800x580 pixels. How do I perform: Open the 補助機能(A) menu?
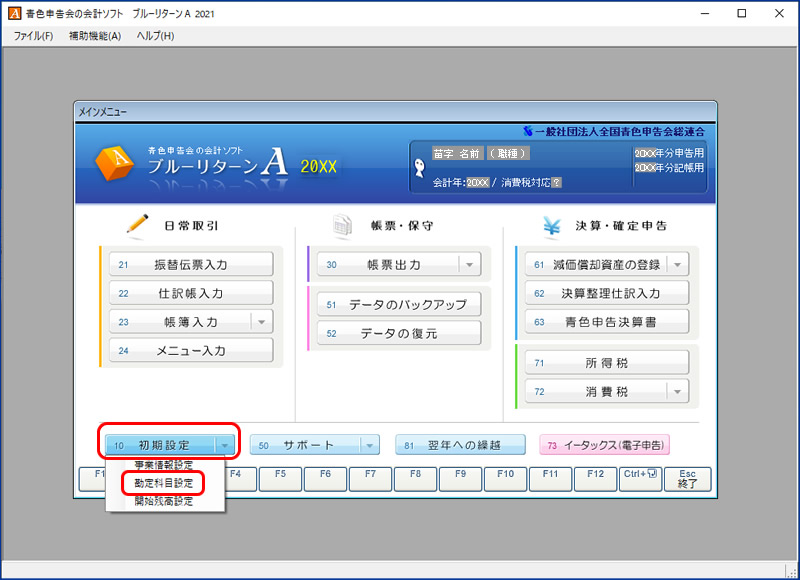(94, 36)
